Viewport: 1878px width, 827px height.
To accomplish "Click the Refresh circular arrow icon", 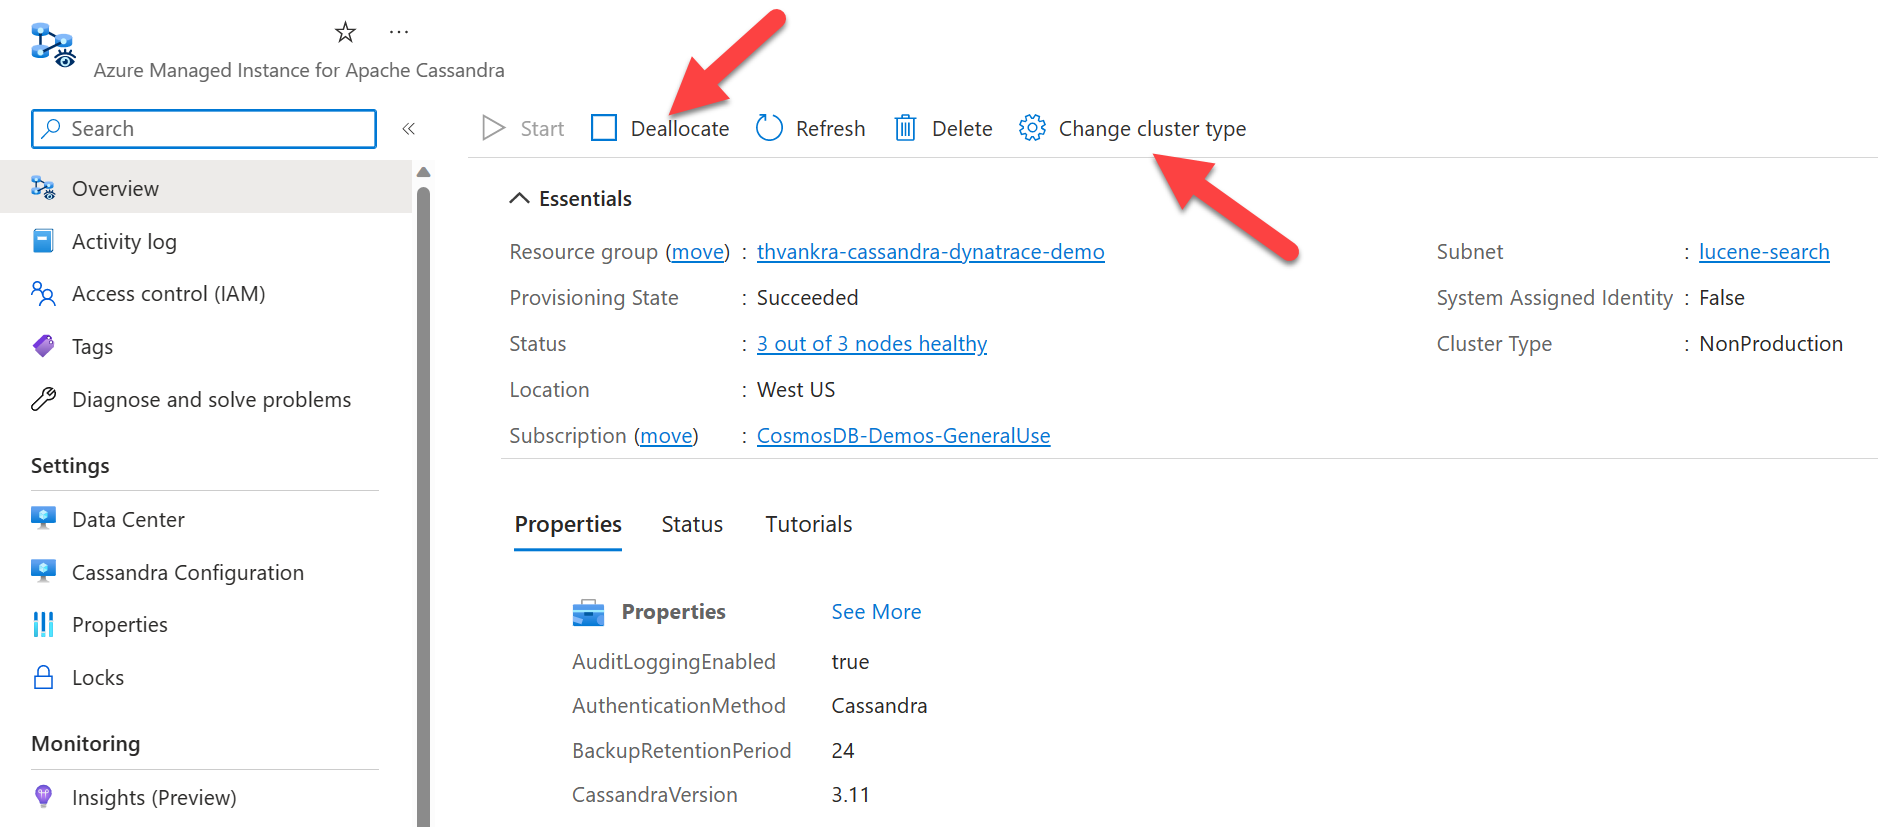I will click(x=769, y=128).
